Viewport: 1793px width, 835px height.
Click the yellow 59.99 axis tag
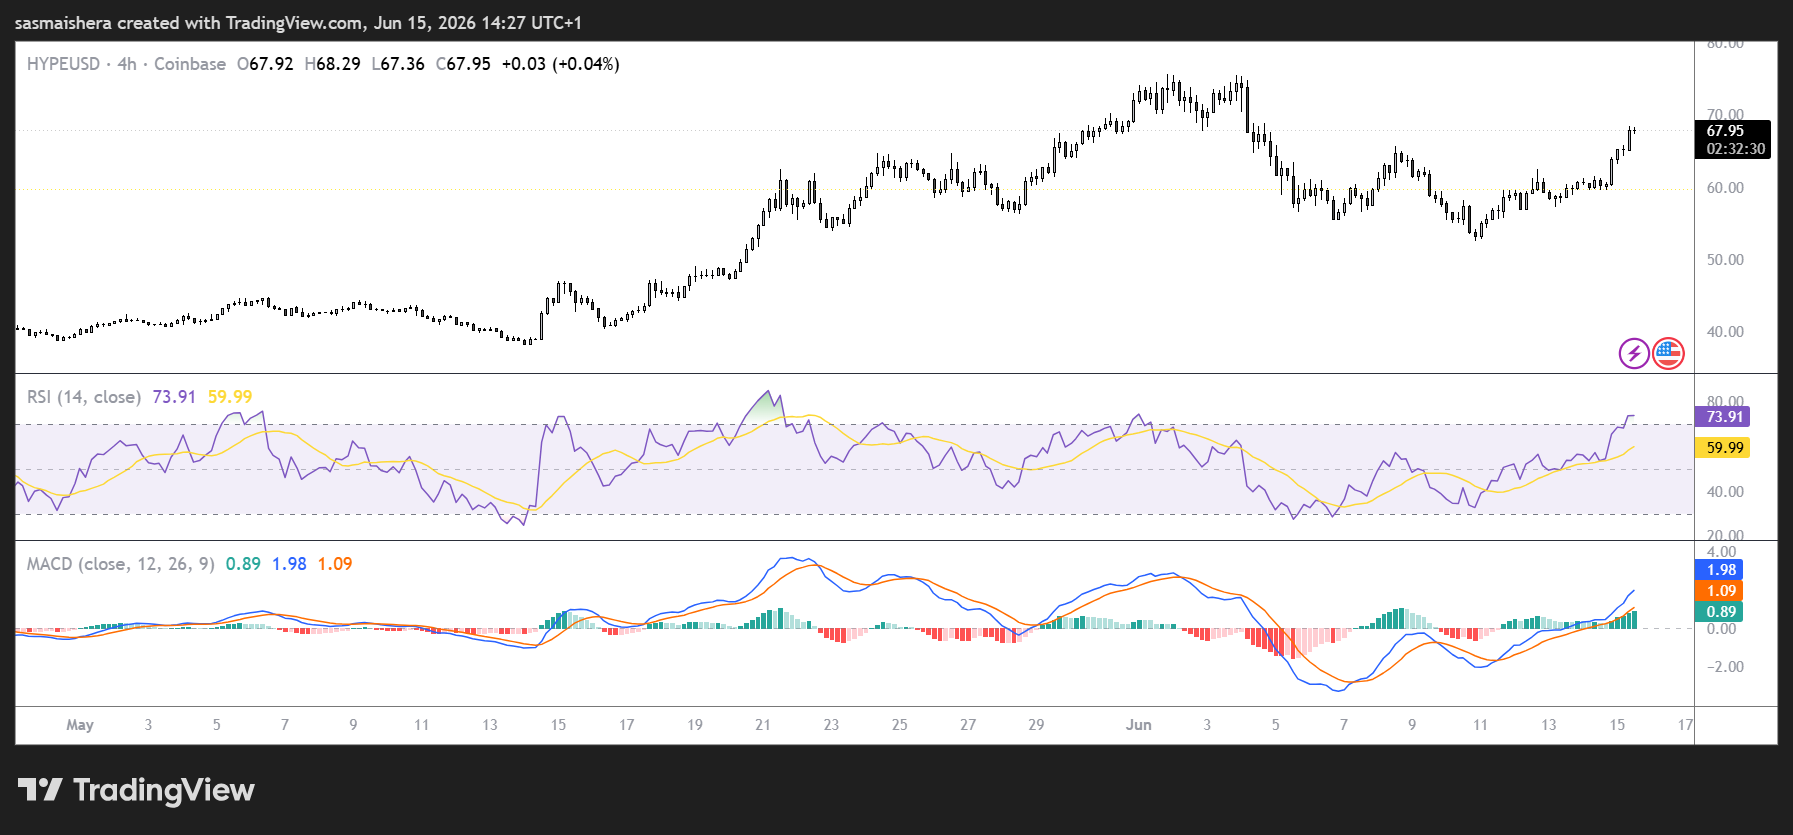pos(1723,448)
